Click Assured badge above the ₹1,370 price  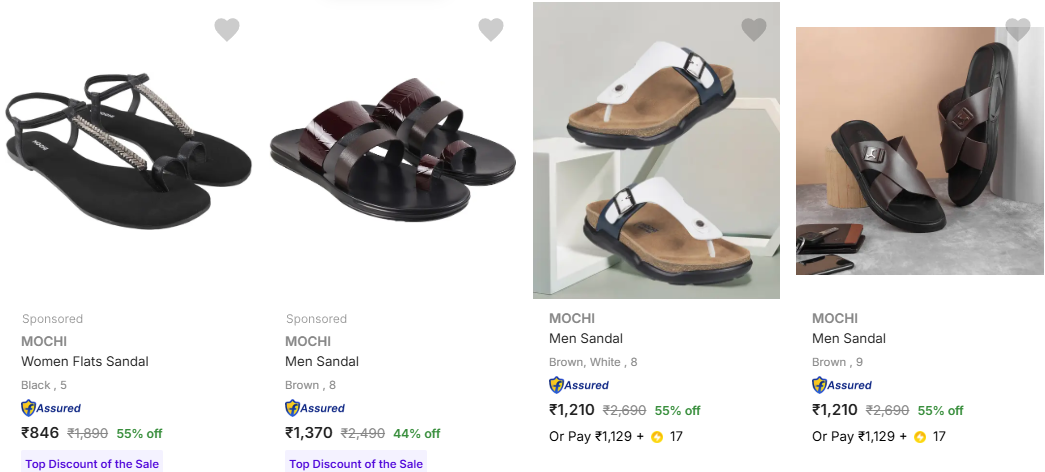[x=315, y=408]
